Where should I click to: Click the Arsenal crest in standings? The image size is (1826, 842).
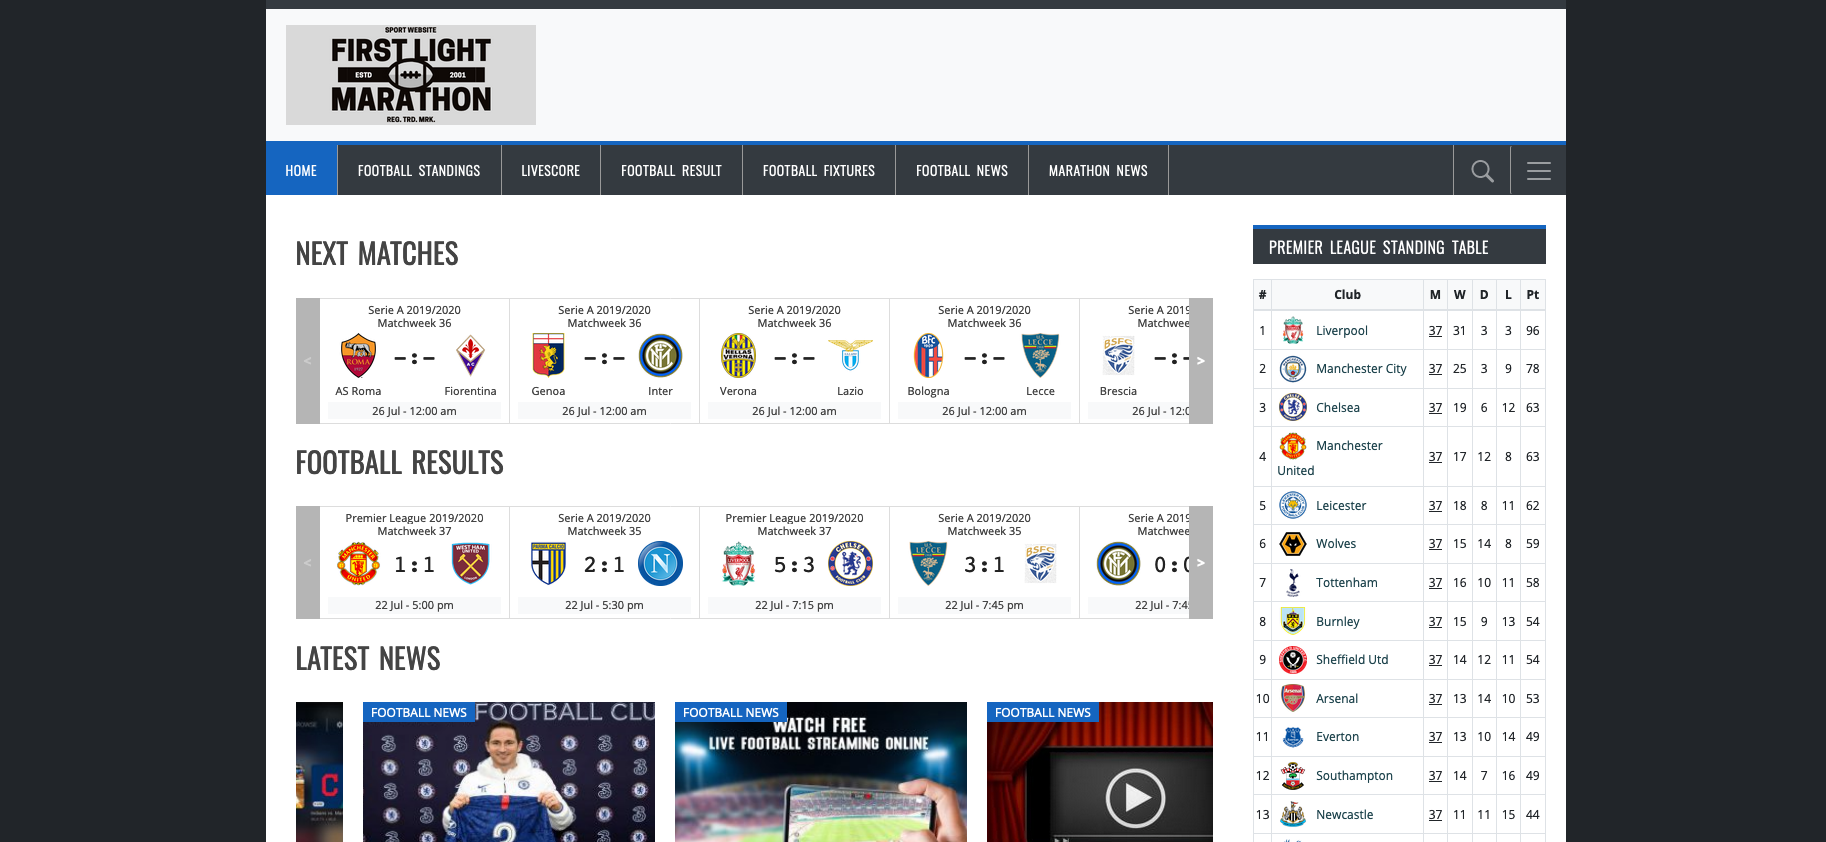coord(1293,698)
